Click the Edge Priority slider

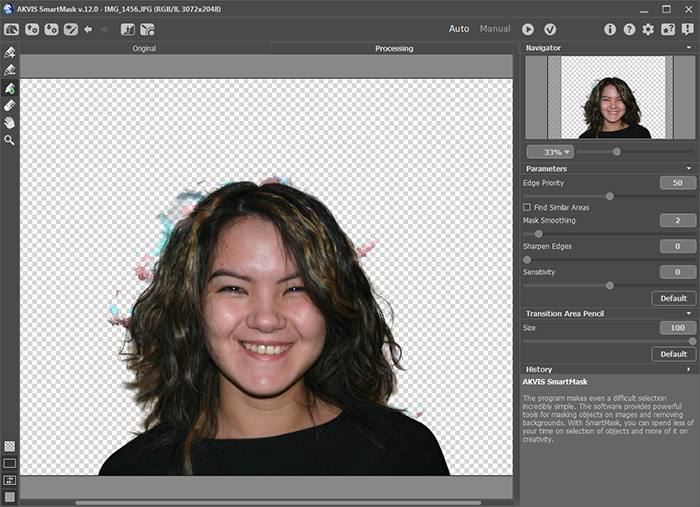[x=609, y=196]
